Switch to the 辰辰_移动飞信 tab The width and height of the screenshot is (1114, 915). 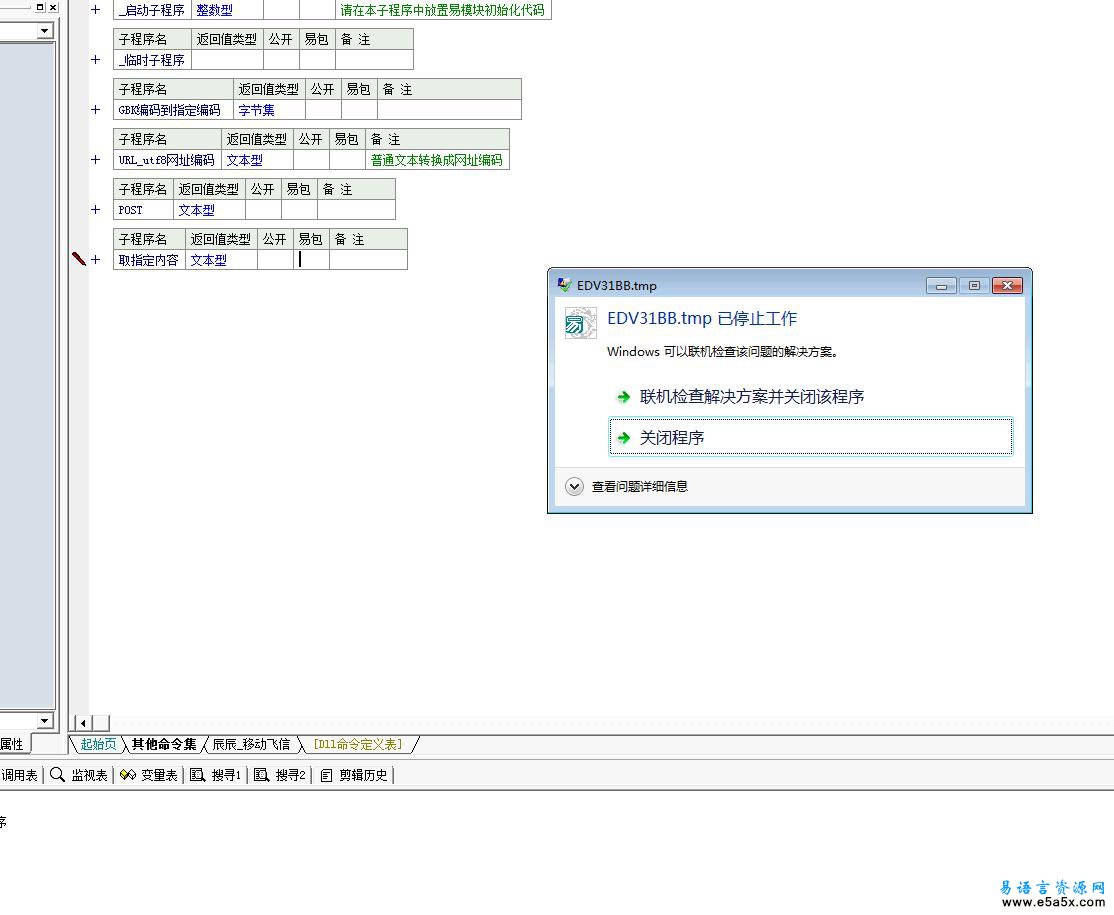[x=252, y=745]
